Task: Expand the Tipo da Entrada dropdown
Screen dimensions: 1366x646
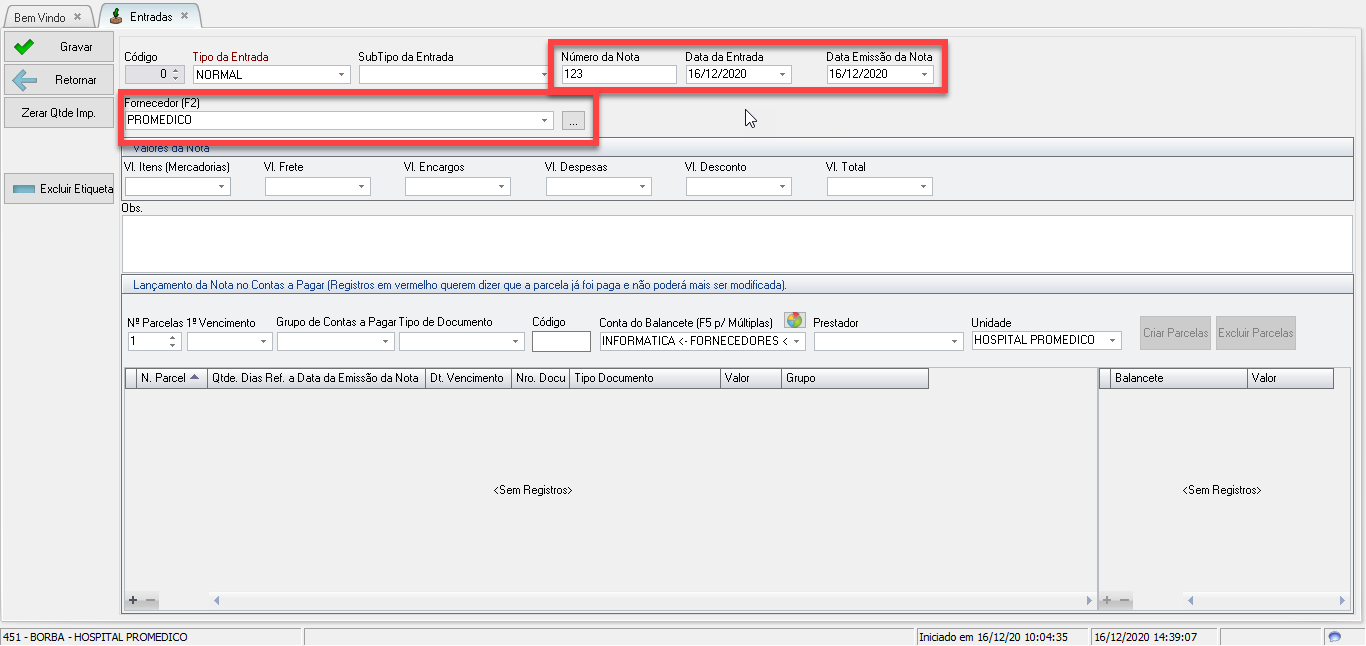Action: [x=341, y=75]
